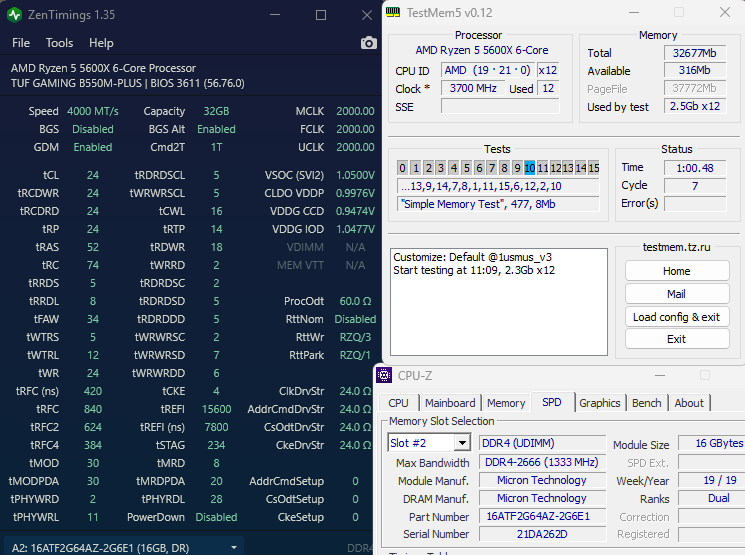The width and height of the screenshot is (745, 555).
Task: Click the Max Bandwidth DDR4-2666 field
Action: point(542,462)
